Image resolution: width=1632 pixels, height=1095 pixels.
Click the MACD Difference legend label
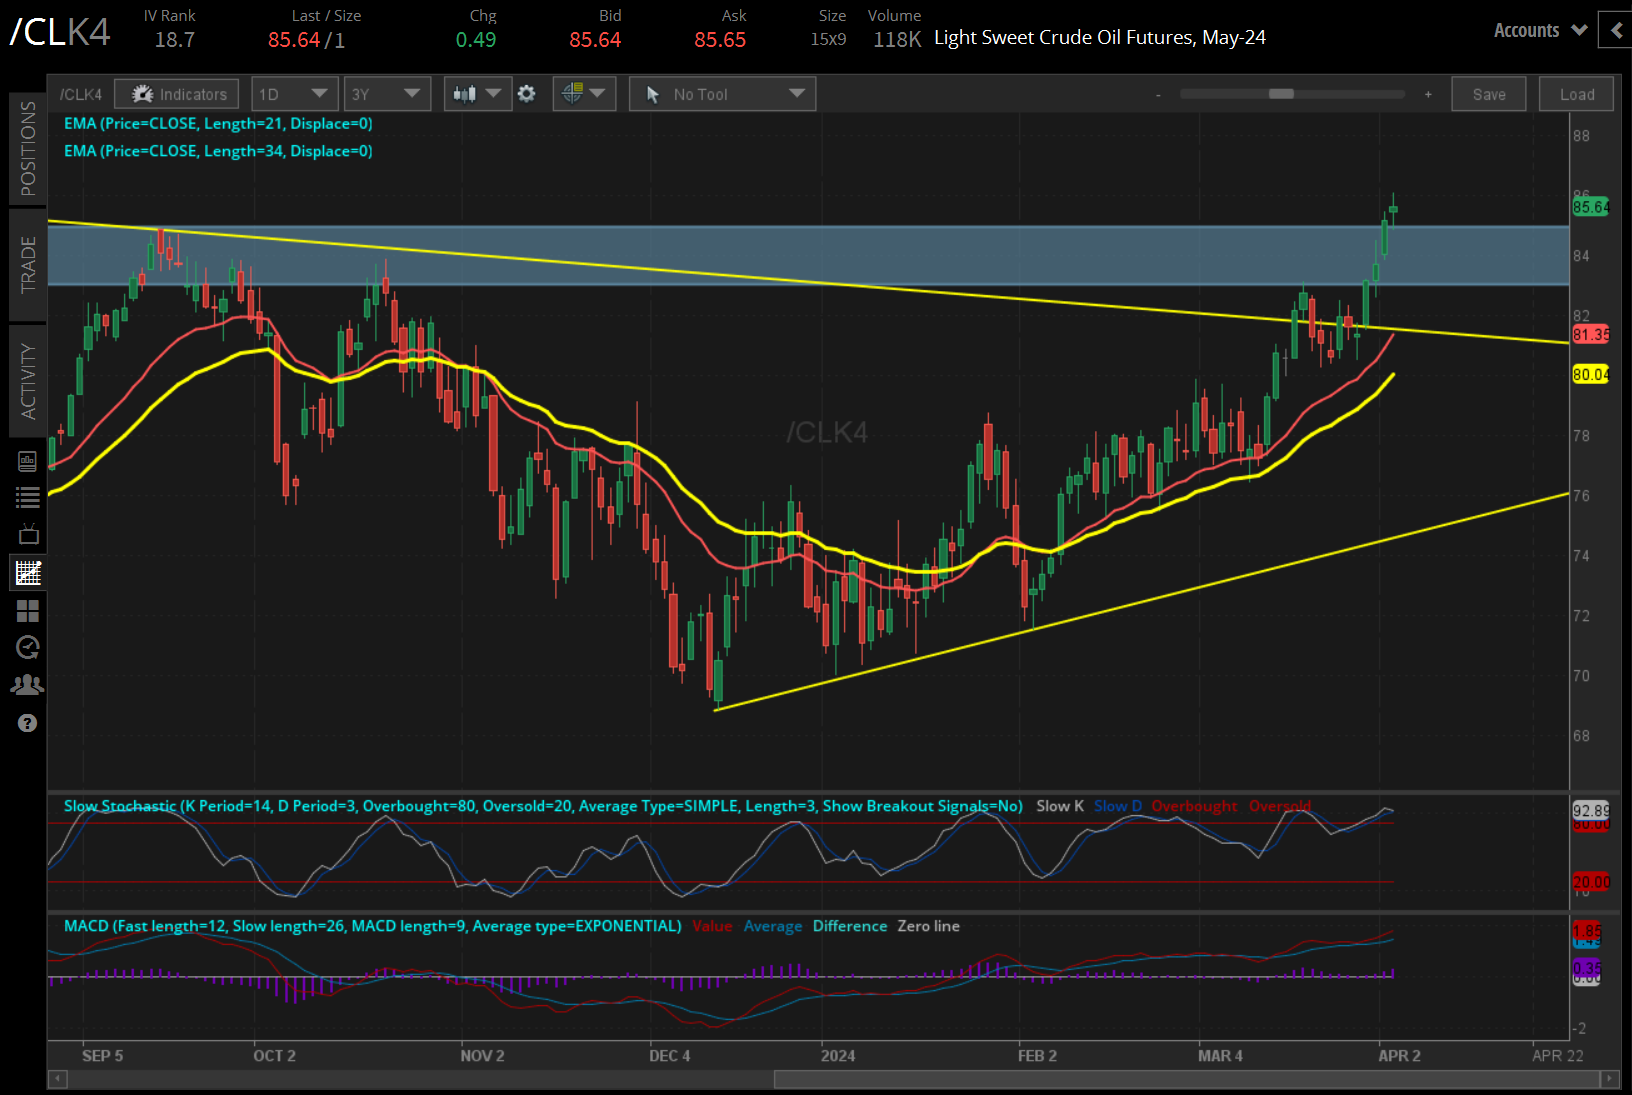[850, 926]
